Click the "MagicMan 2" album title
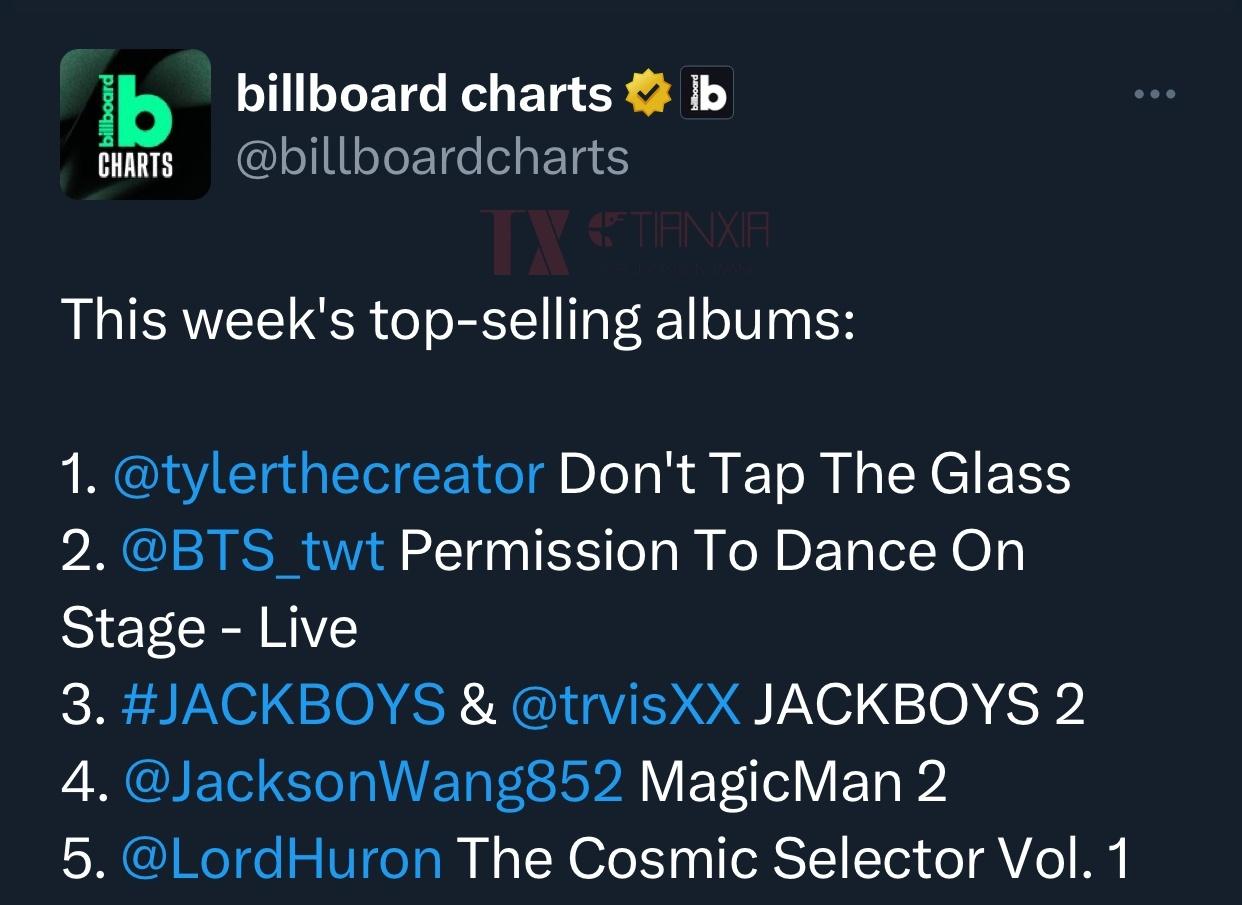1242x905 pixels. tap(793, 782)
